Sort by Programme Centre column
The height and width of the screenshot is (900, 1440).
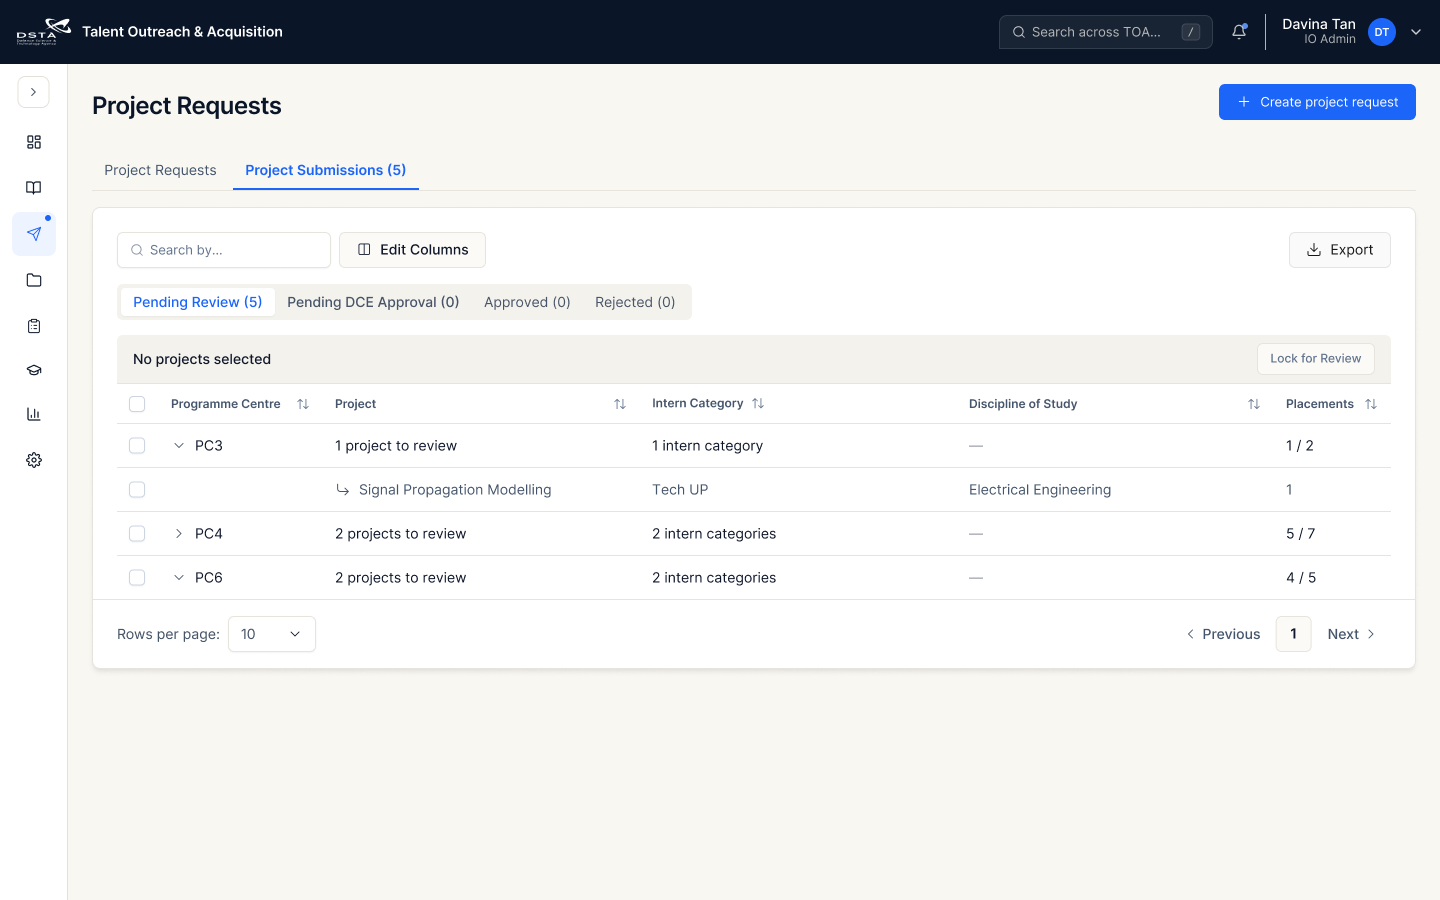[x=303, y=404]
